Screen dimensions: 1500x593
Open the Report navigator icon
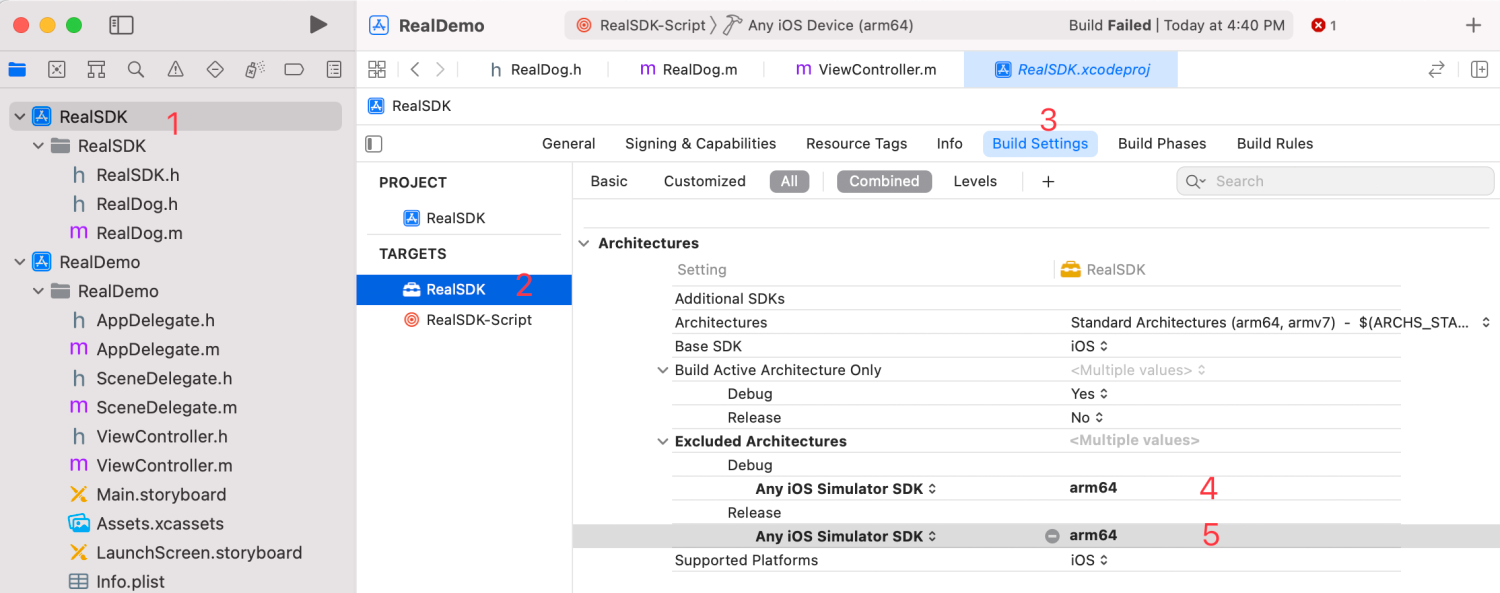point(334,69)
